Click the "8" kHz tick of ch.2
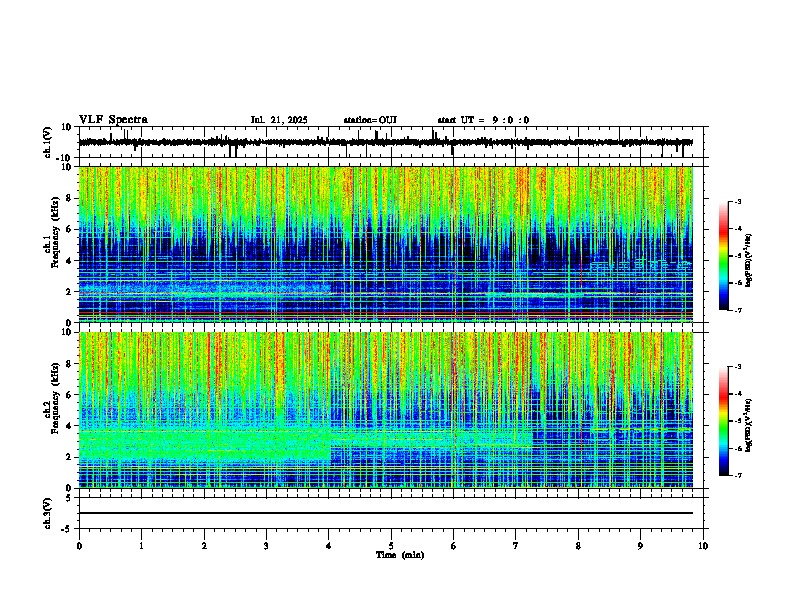The width and height of the screenshot is (792, 612). pos(69,364)
